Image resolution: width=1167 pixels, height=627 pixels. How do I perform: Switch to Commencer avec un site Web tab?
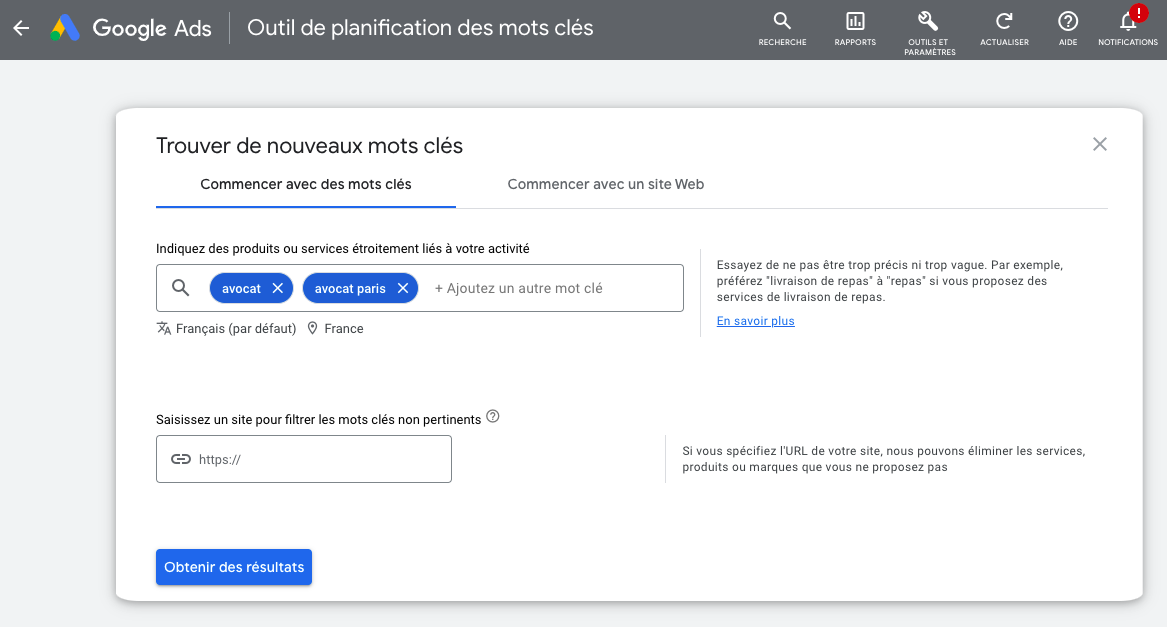coord(605,184)
